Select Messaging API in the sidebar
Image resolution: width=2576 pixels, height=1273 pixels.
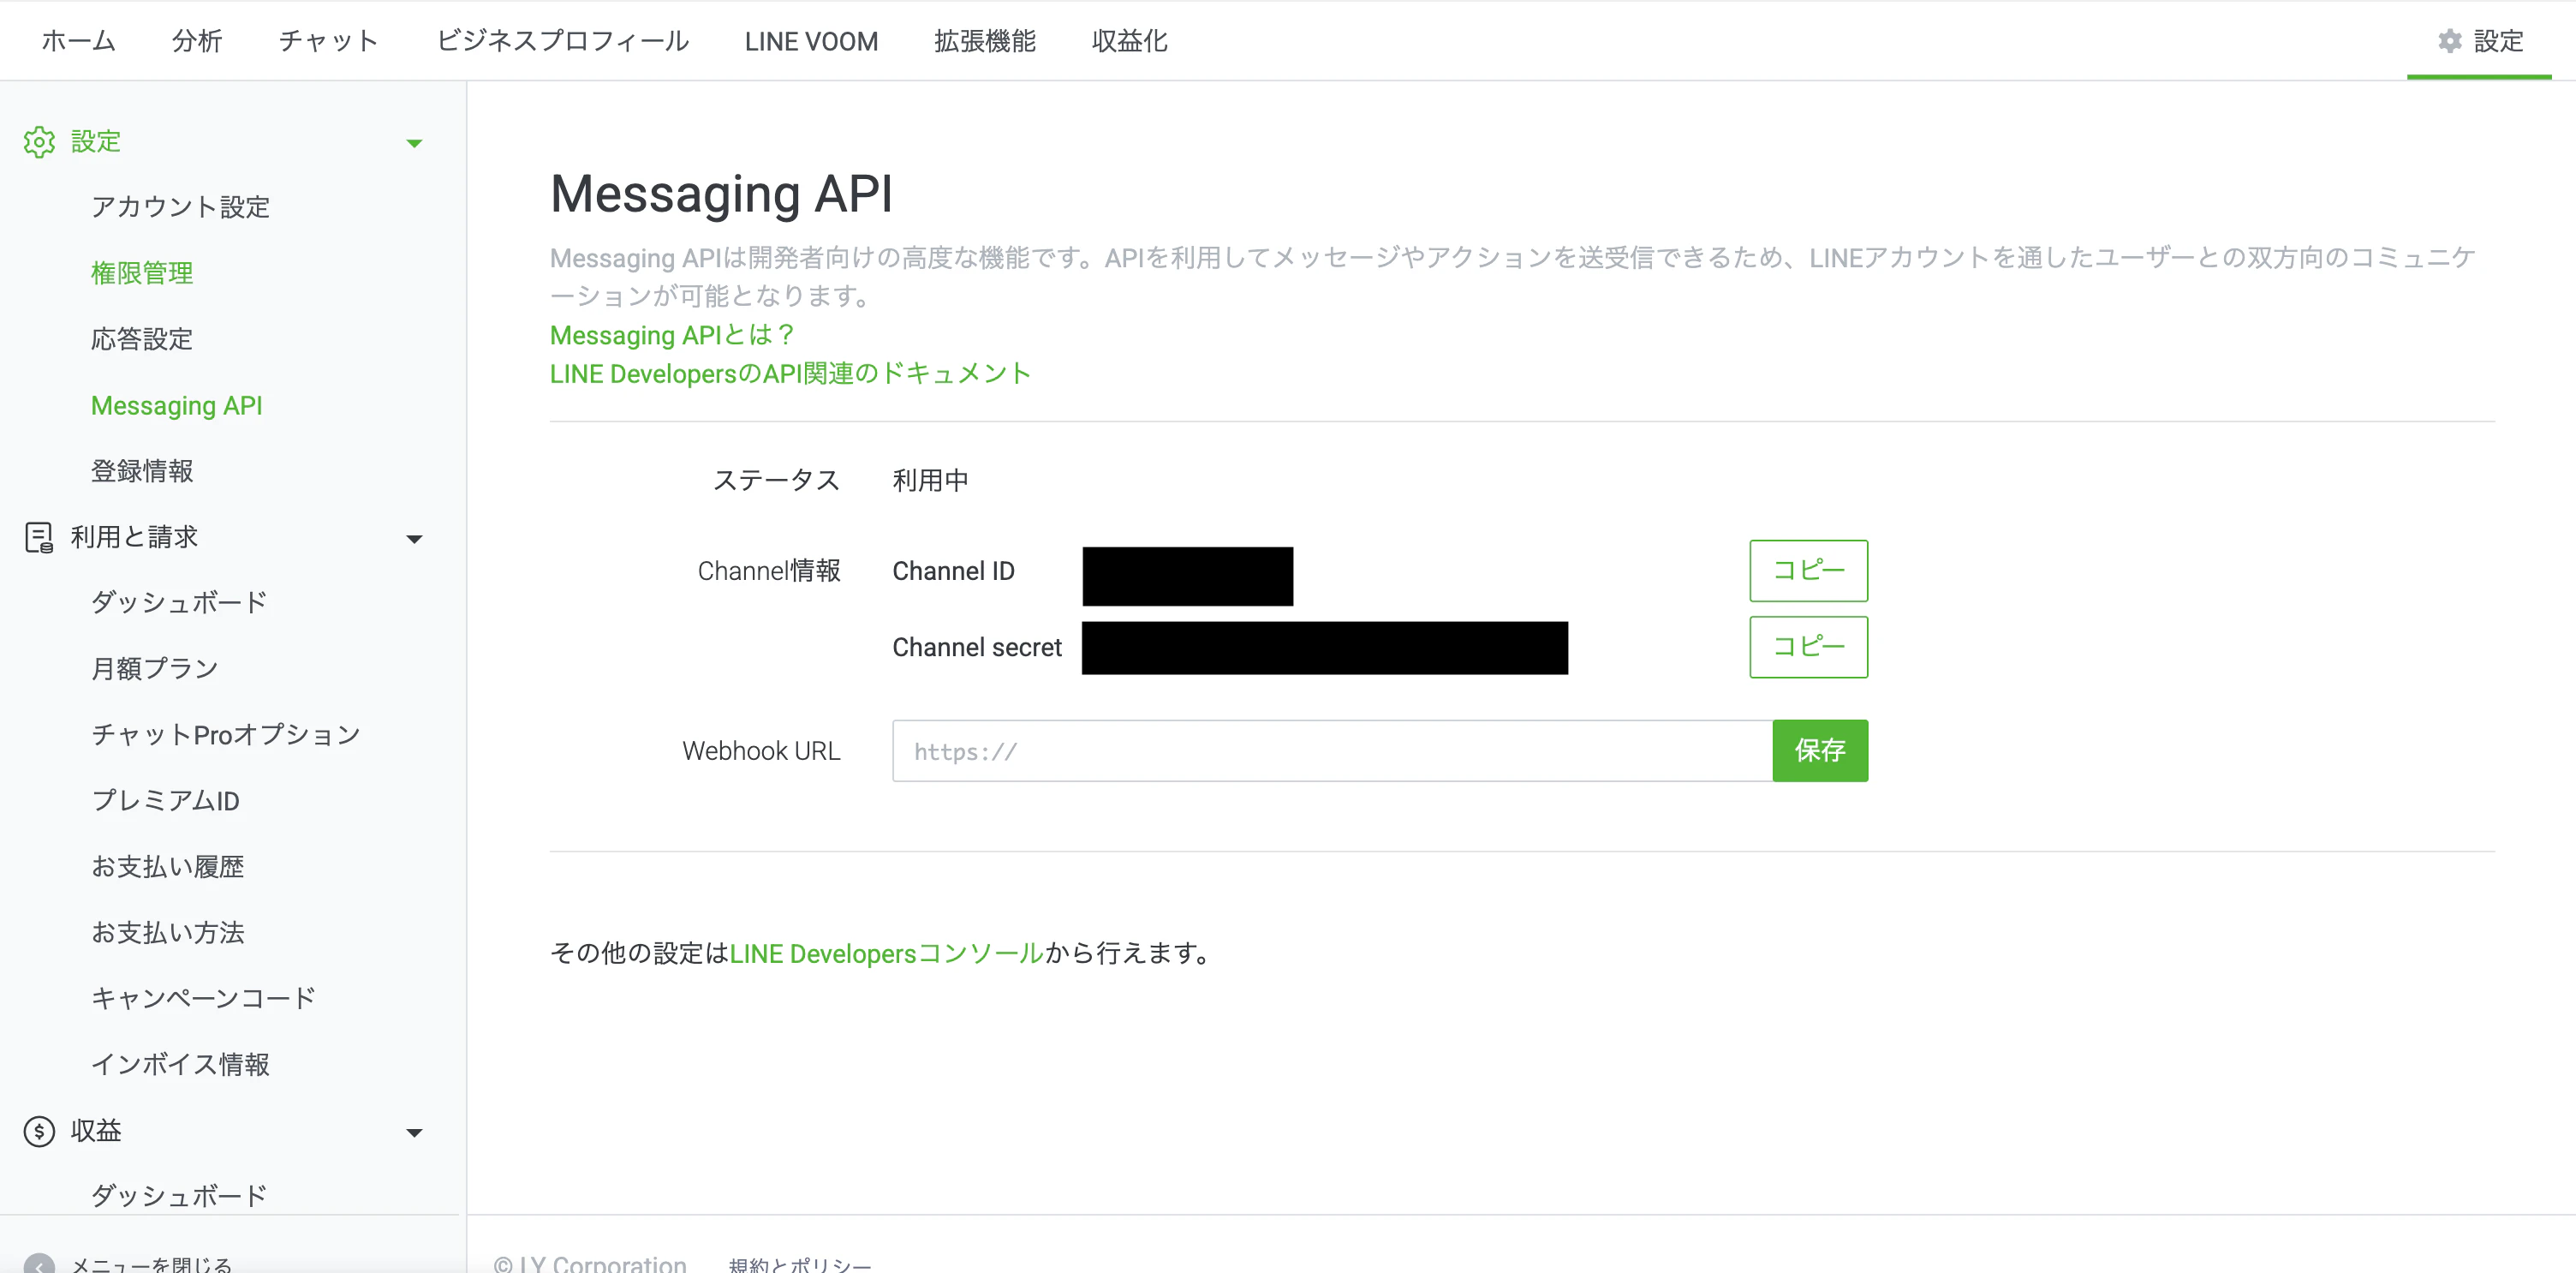177,406
